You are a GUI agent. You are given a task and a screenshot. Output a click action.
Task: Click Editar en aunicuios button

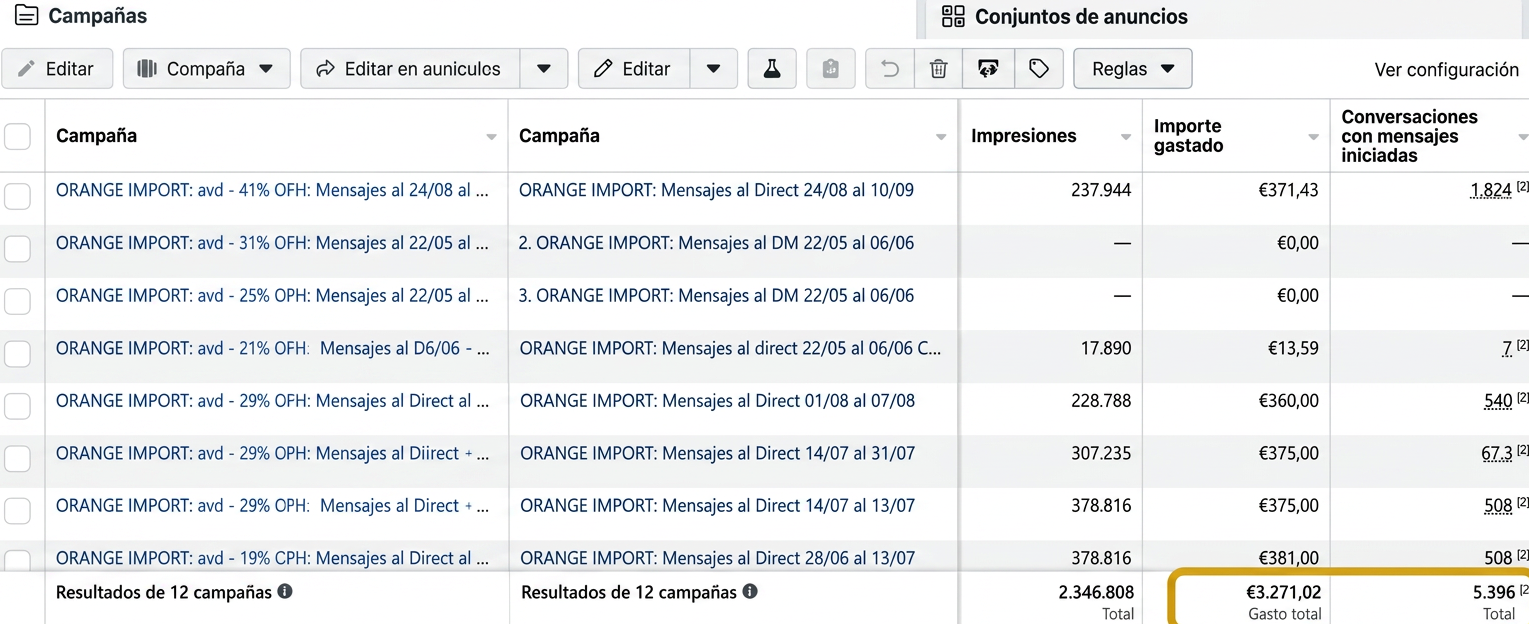(x=410, y=69)
